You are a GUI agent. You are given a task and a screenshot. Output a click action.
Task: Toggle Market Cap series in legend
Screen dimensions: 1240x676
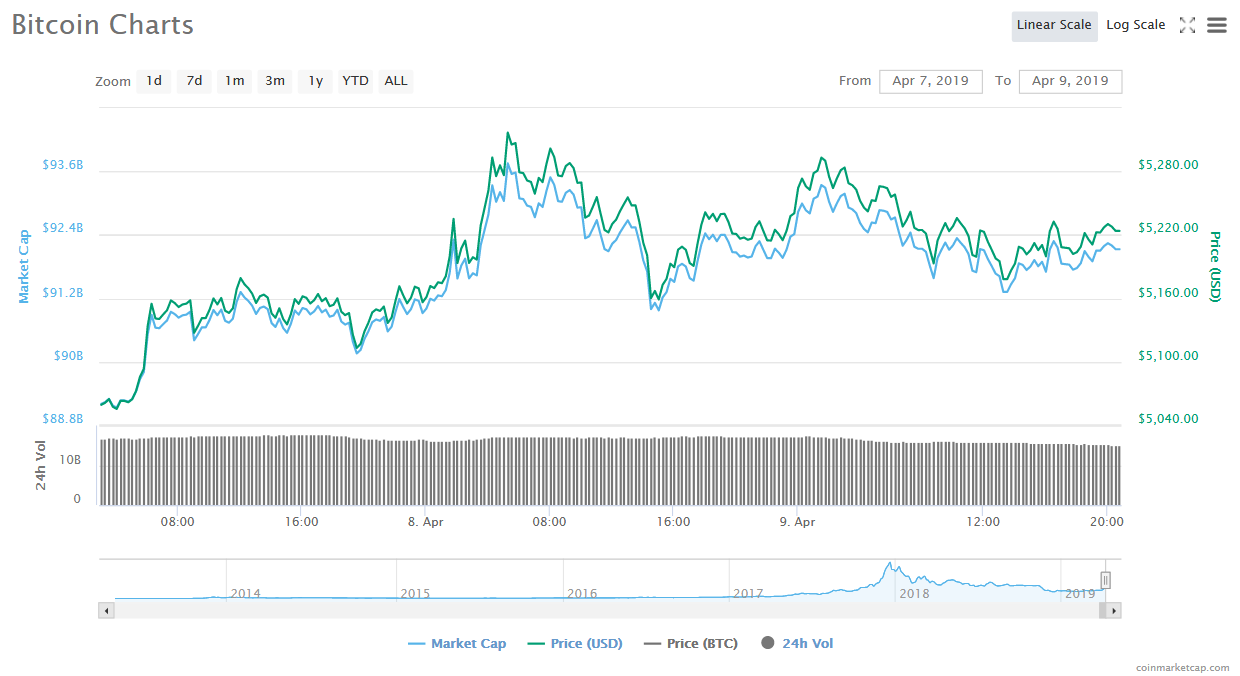pos(457,643)
